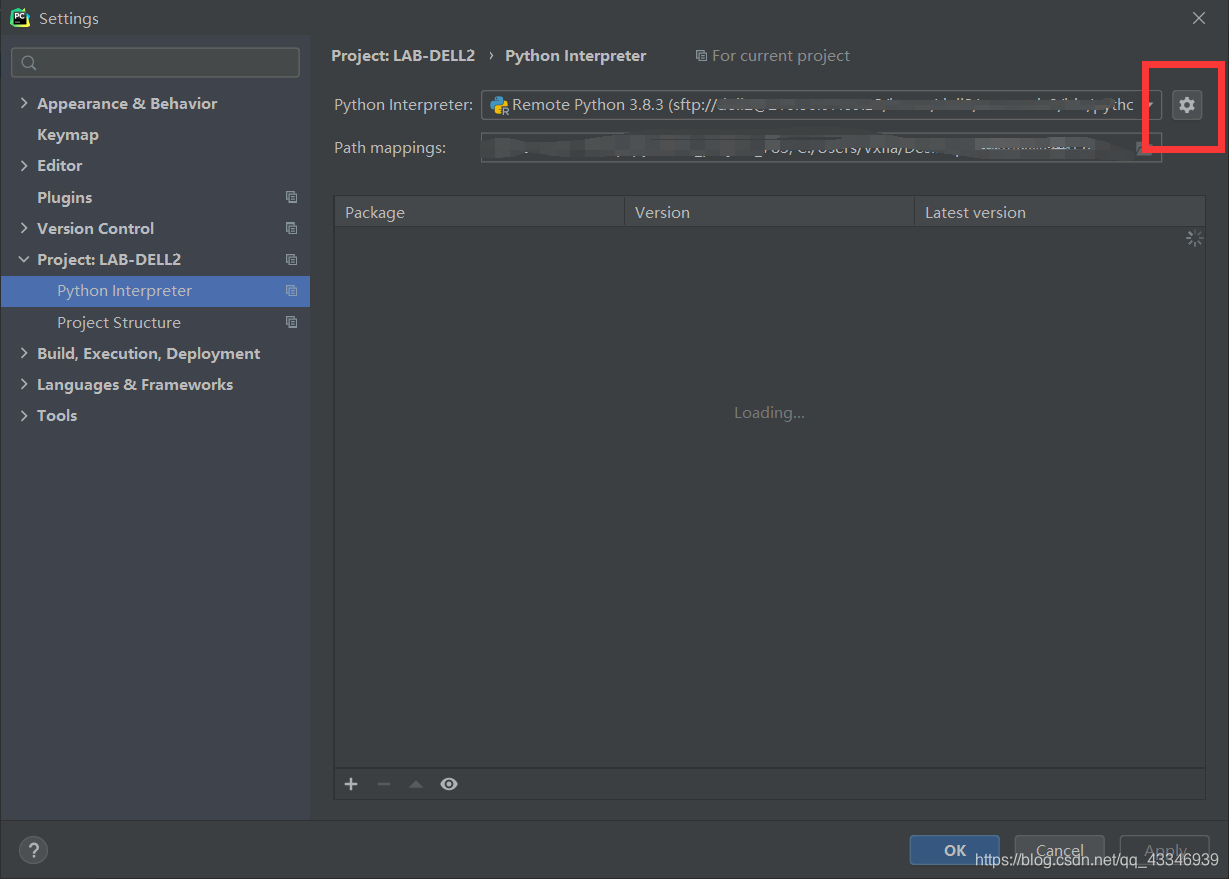Sort by Latest version column header

click(1059, 212)
